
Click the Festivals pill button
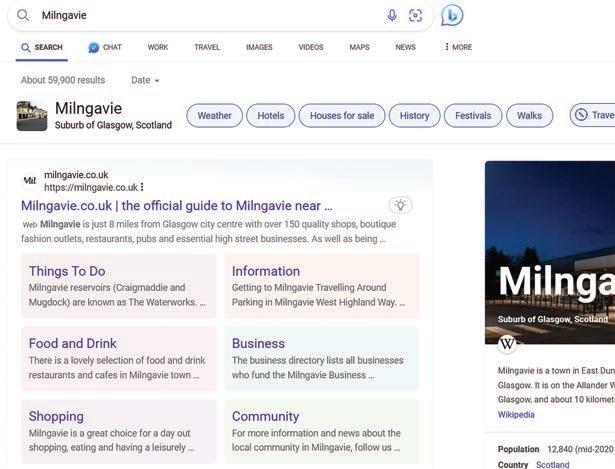click(x=473, y=116)
